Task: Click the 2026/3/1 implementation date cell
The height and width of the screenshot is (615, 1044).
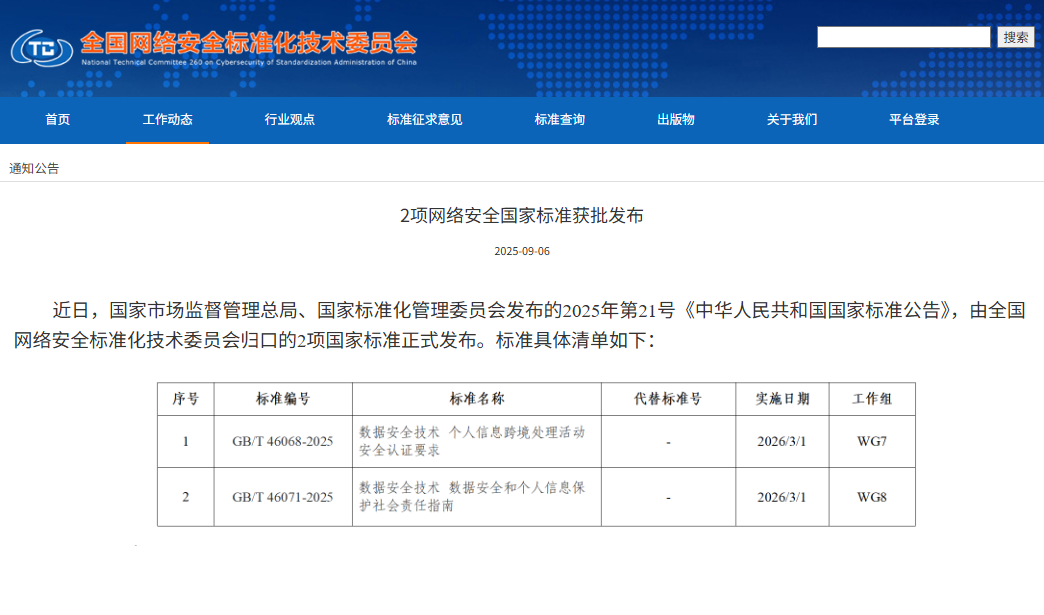Action: [780, 441]
